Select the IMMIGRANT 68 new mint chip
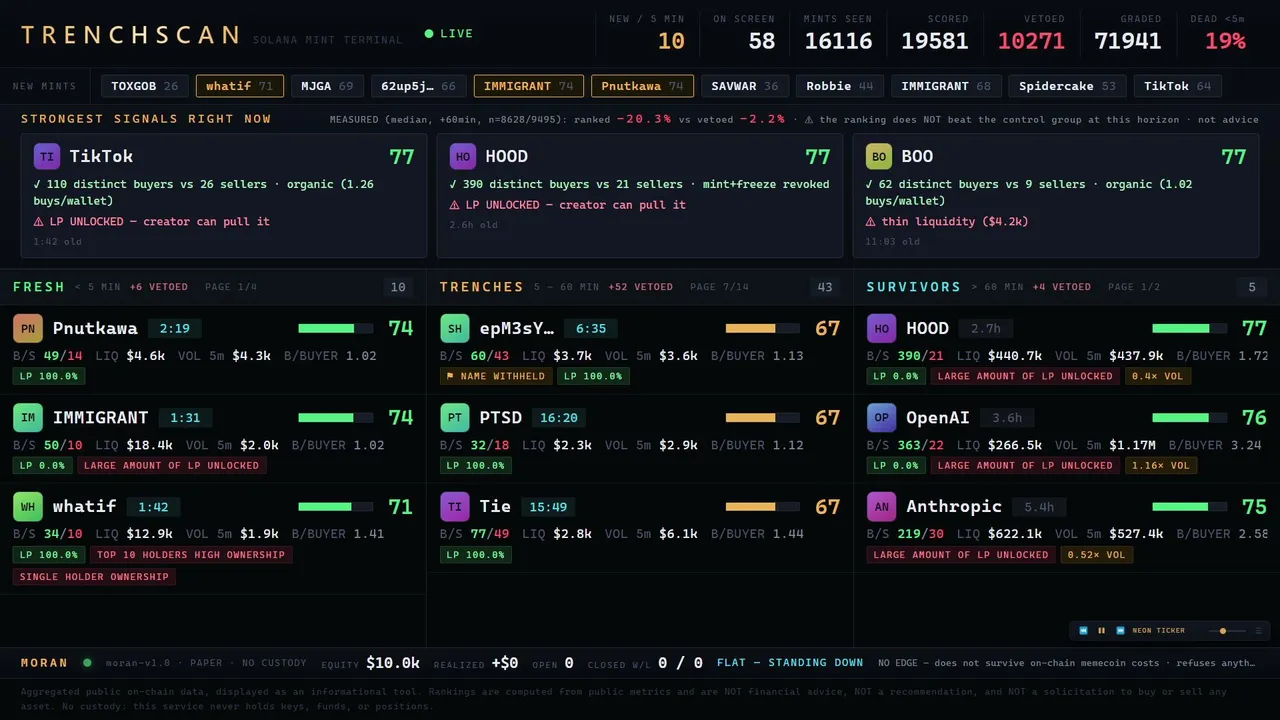 pos(946,86)
